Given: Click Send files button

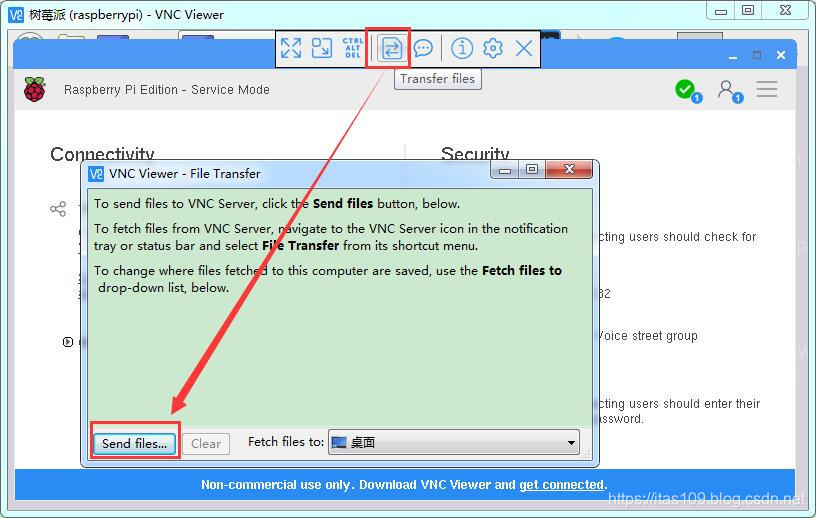Looking at the screenshot, I should [x=134, y=444].
